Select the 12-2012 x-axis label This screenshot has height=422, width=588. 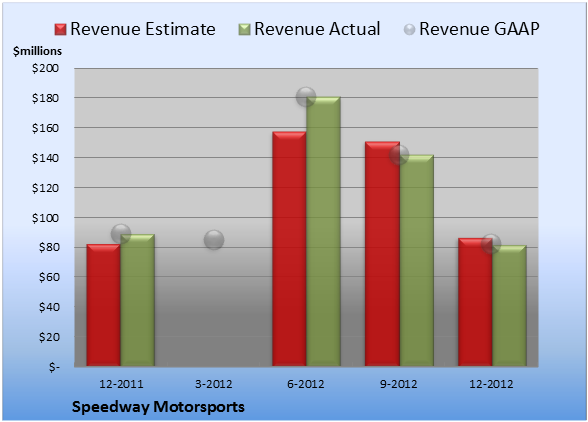(x=491, y=384)
